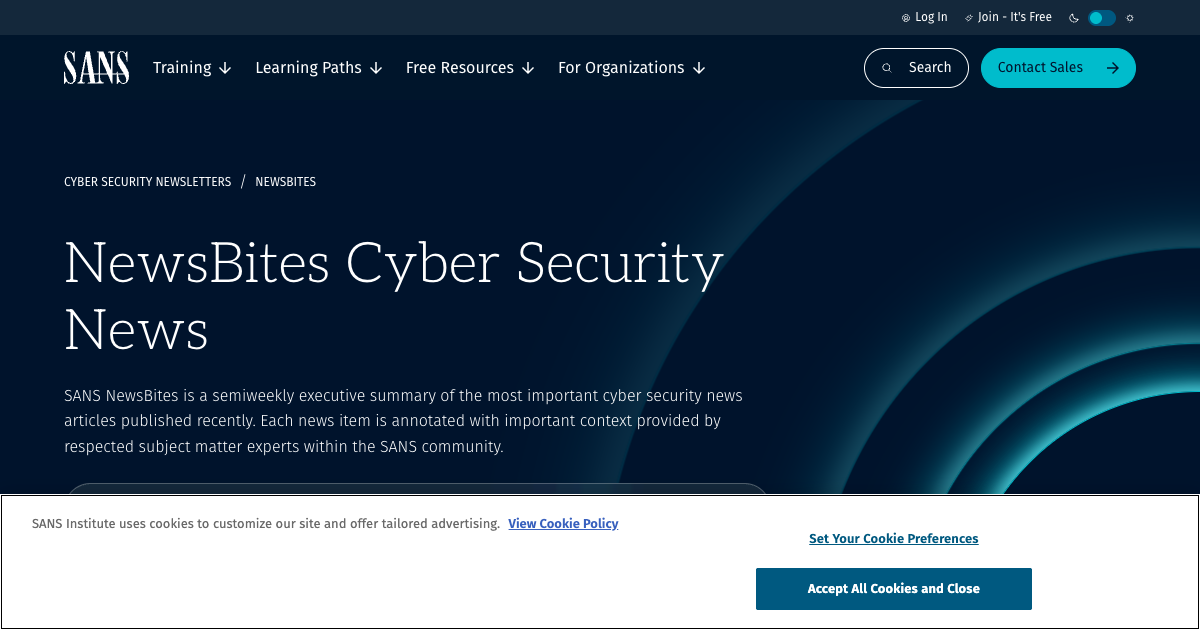Open the View Cookie Policy link
Viewport: 1200px width, 630px height.
pos(563,524)
